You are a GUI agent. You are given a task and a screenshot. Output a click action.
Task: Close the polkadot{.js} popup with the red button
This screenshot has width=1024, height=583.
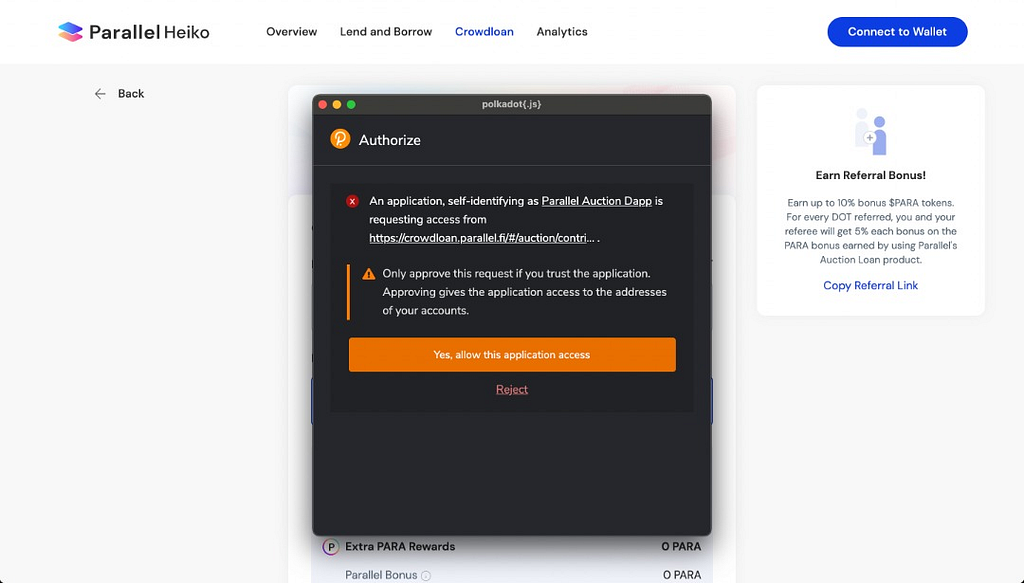point(323,104)
